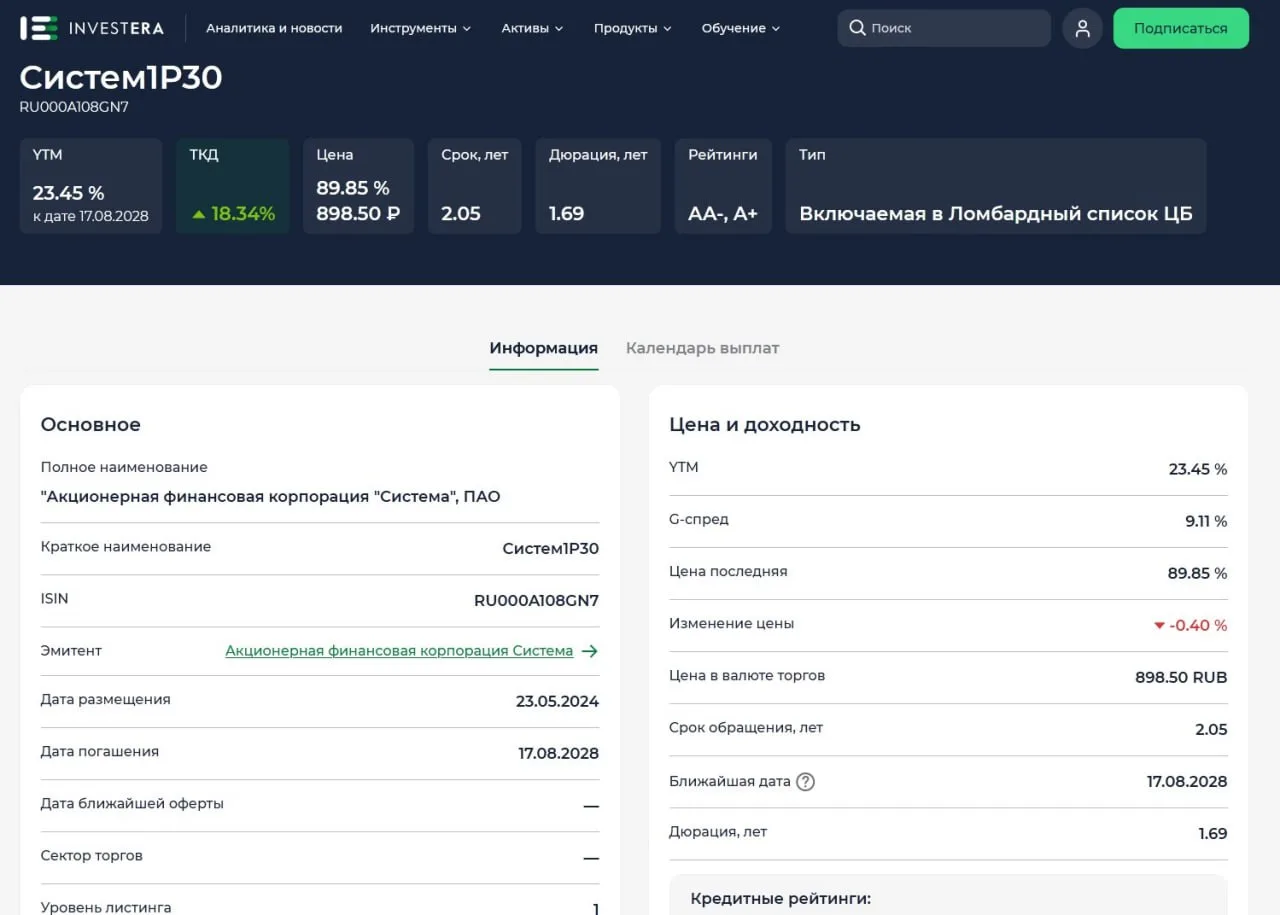Click the Изменение цены value -0.40 %
Viewport: 1280px width, 915px height.
pos(1198,626)
